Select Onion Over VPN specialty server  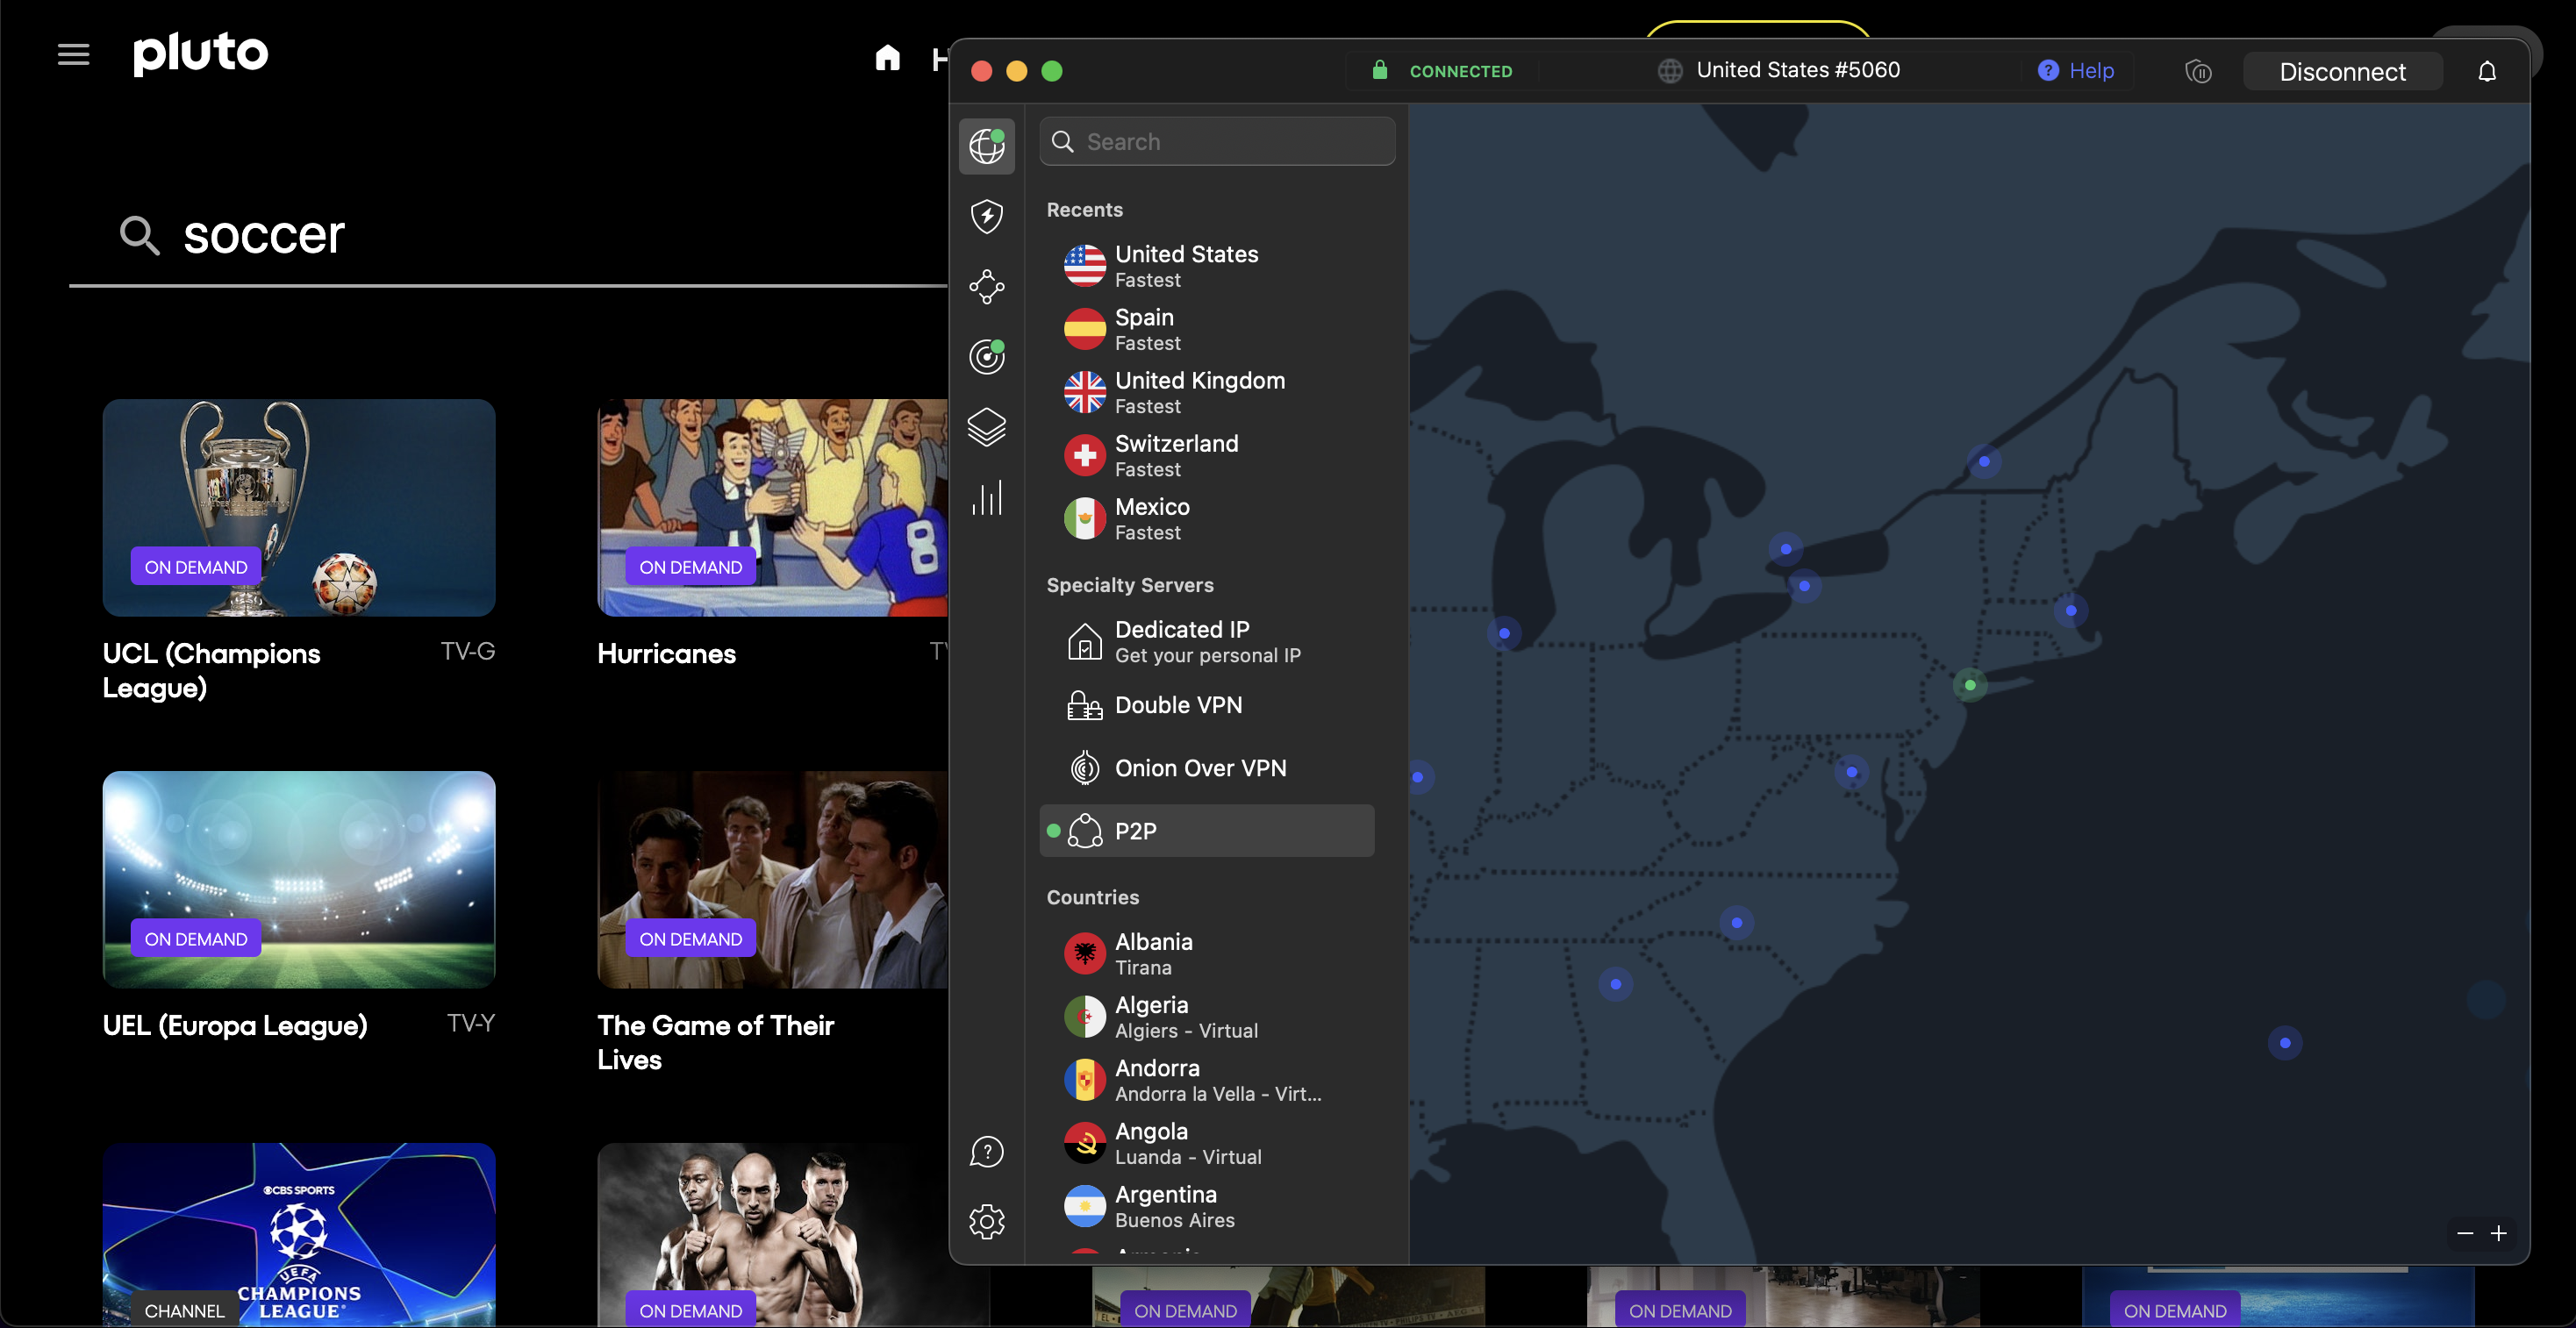point(1207,768)
